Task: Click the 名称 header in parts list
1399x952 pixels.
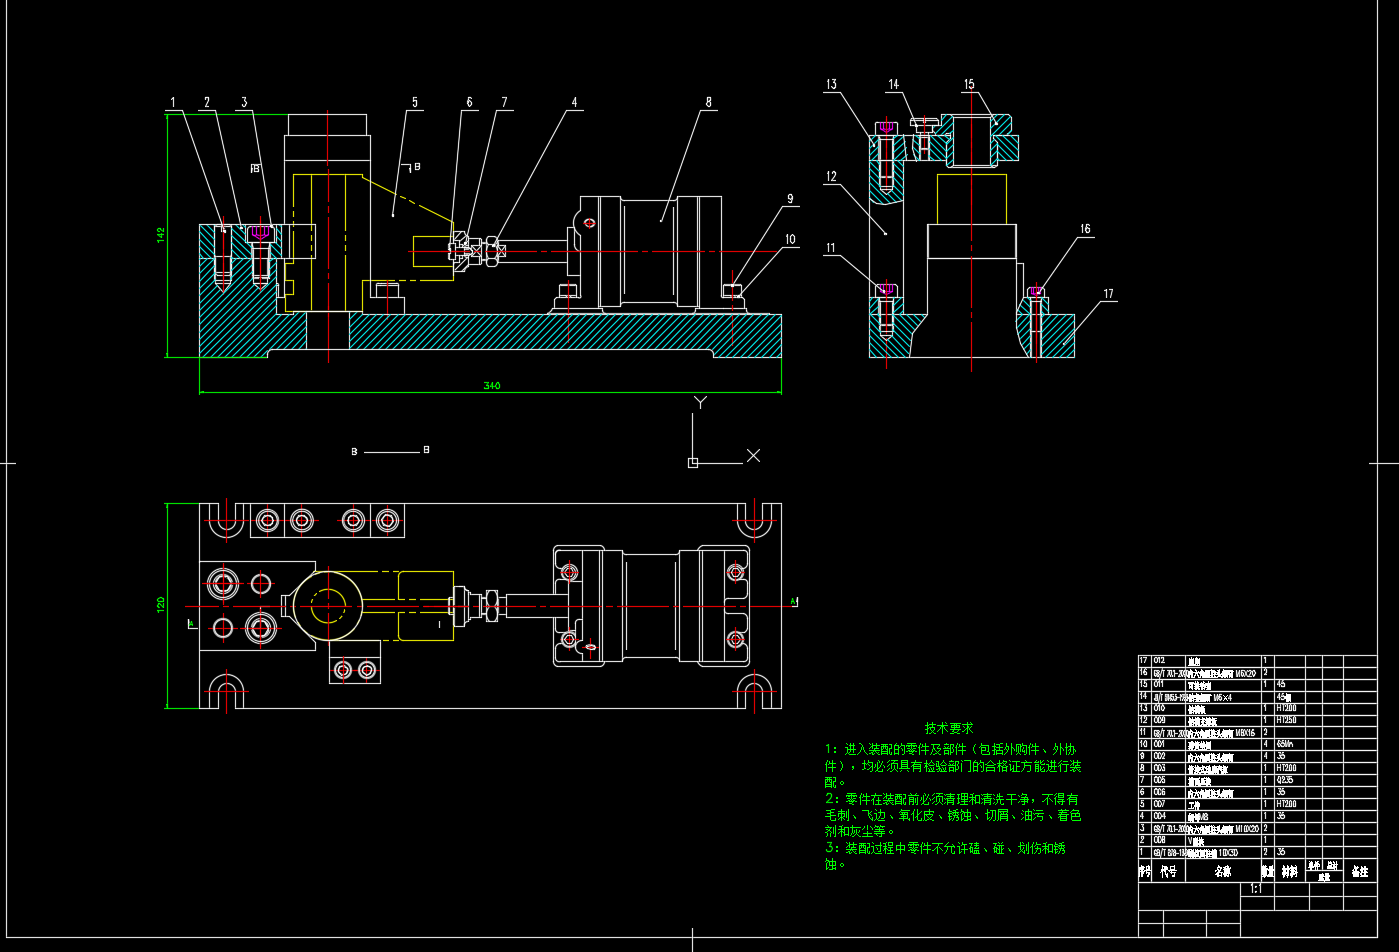Action: pos(1222,872)
